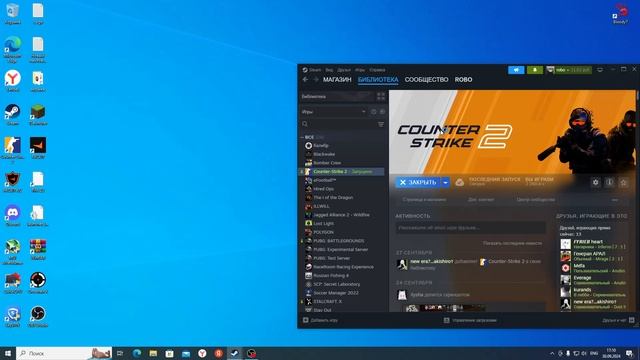This screenshot has height=360, width=640.
Task: Click the blue Закрыть button
Action: (418, 182)
